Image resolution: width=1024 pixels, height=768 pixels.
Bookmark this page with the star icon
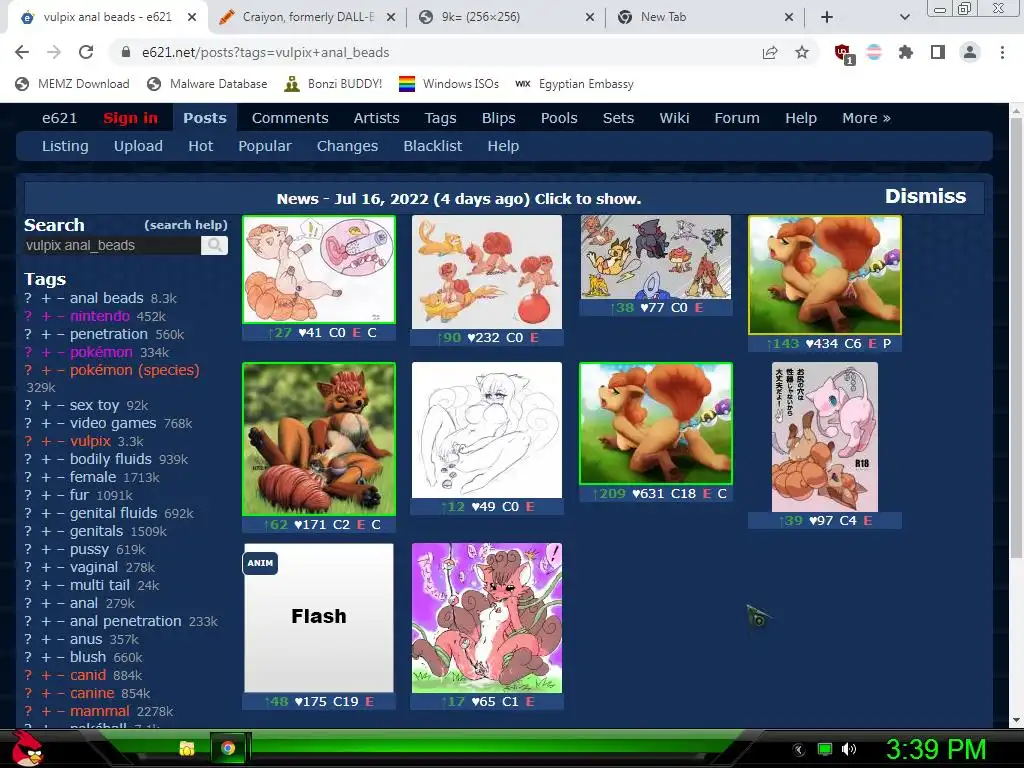tap(802, 52)
